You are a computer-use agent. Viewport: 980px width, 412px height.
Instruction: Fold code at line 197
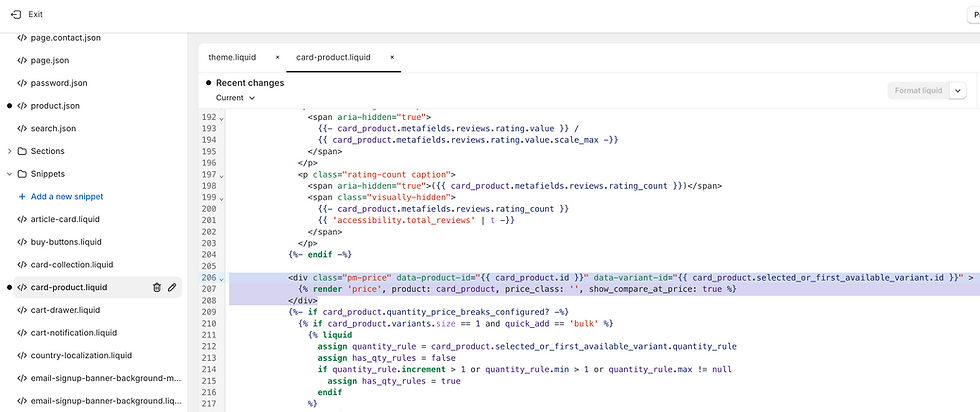click(221, 175)
